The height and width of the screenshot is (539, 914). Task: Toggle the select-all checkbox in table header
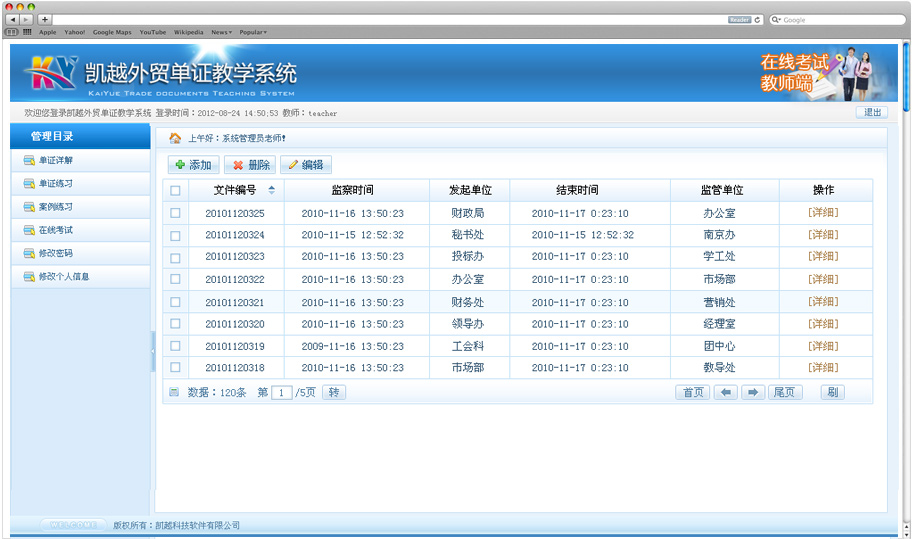click(x=175, y=190)
